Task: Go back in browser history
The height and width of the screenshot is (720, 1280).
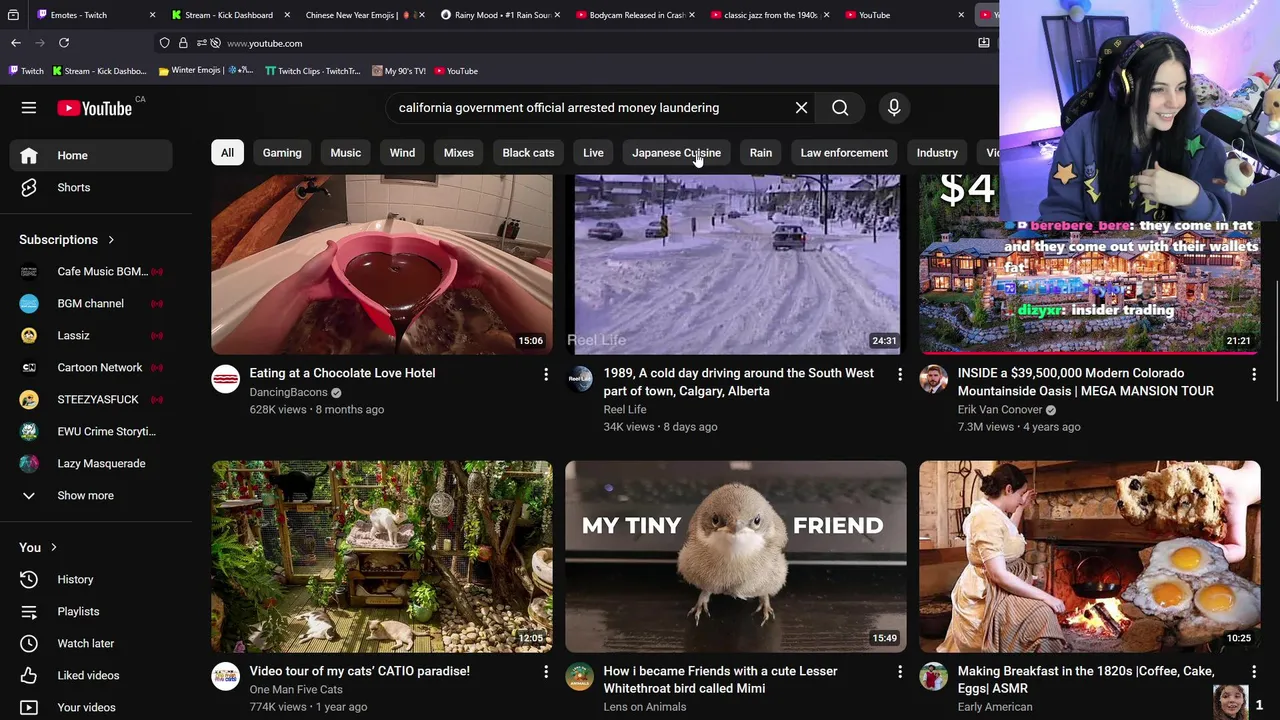Action: click(16, 43)
